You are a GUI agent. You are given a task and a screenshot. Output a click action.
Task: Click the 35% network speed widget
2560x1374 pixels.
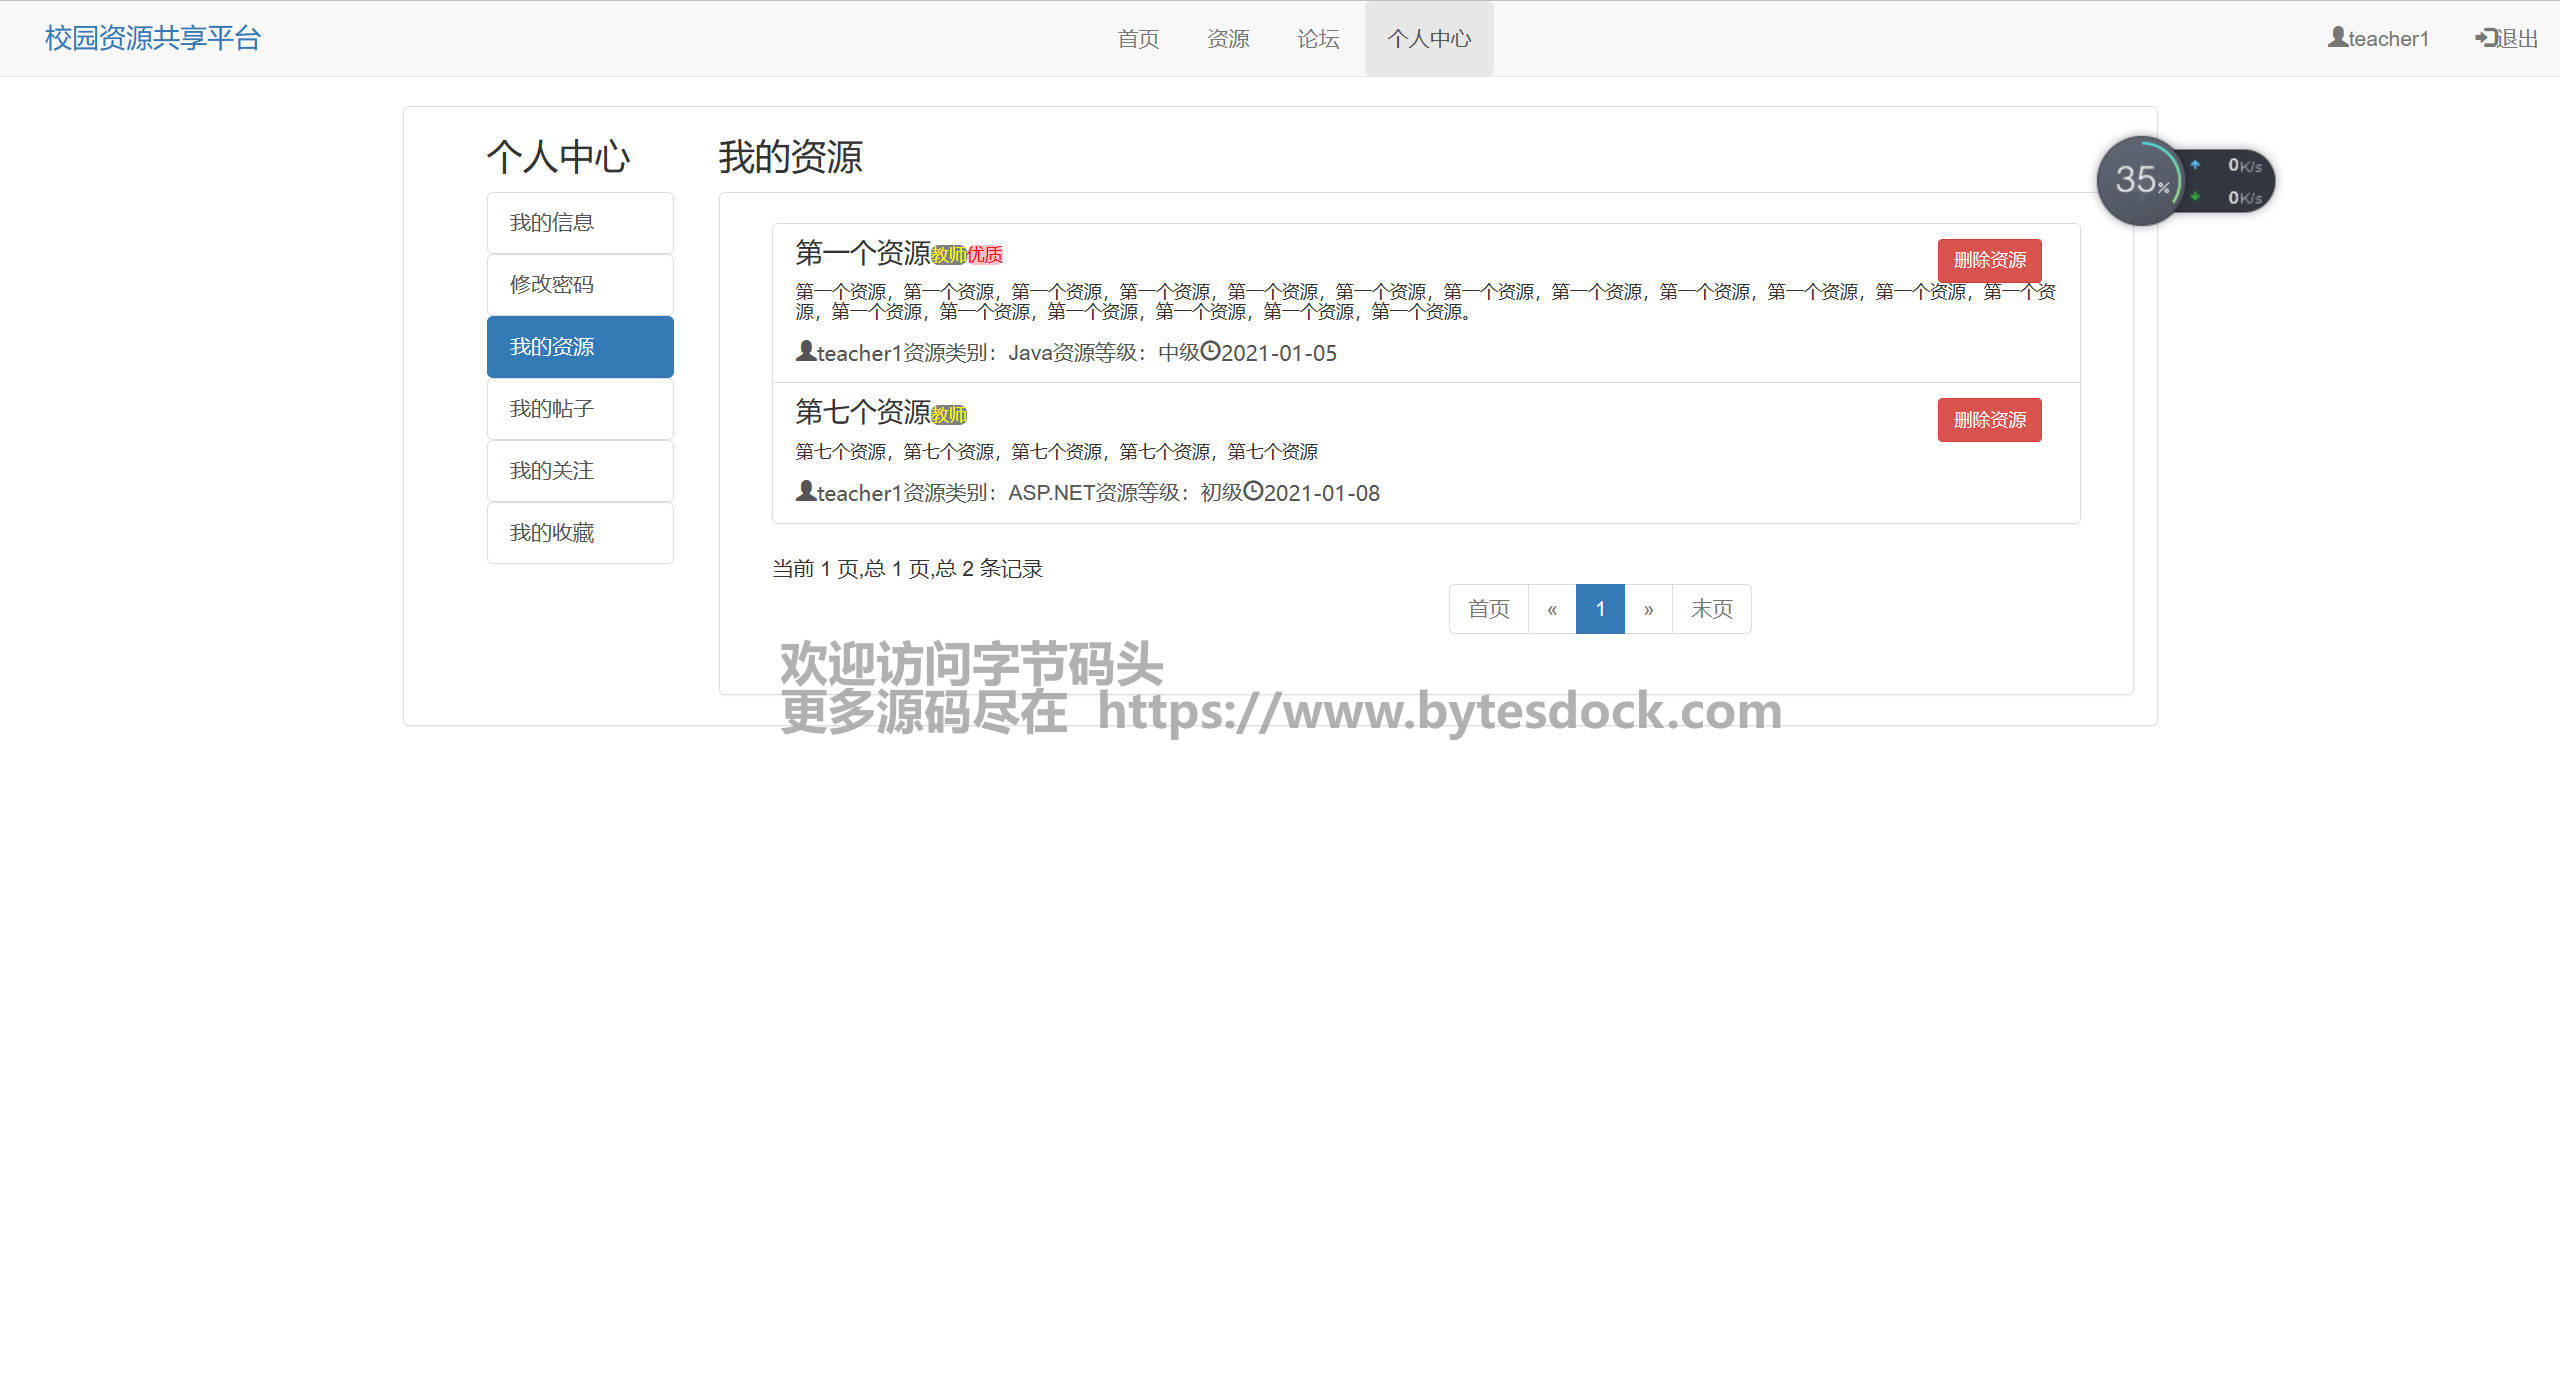2141,181
